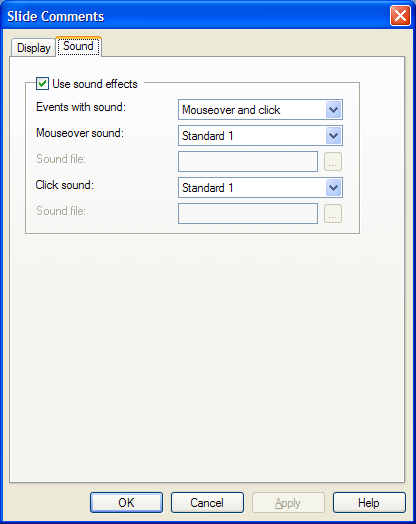Click the Apply button

[288, 503]
